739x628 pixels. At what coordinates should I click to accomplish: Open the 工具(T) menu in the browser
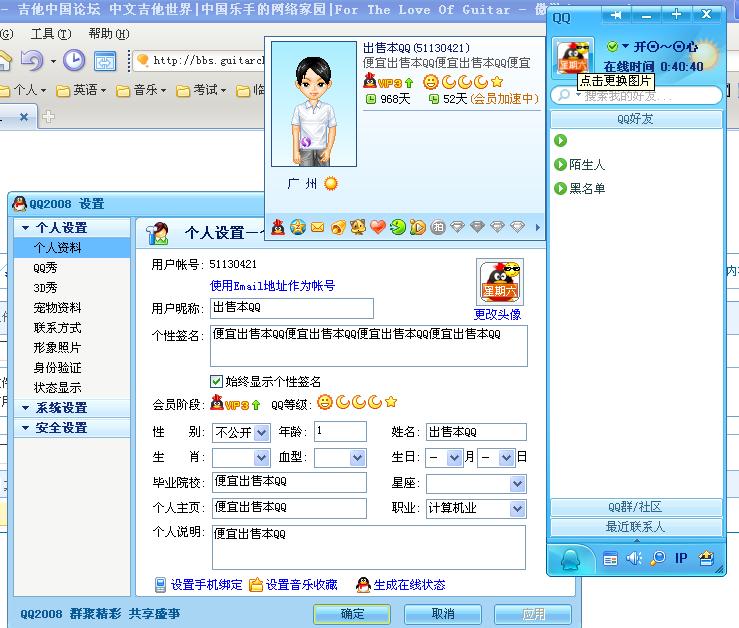point(51,34)
